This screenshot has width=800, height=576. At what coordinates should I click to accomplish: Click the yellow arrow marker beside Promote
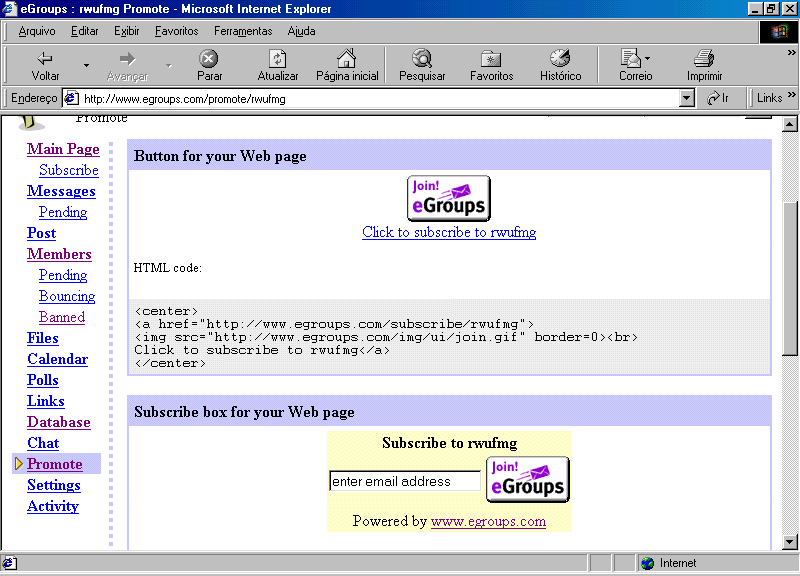pos(19,464)
